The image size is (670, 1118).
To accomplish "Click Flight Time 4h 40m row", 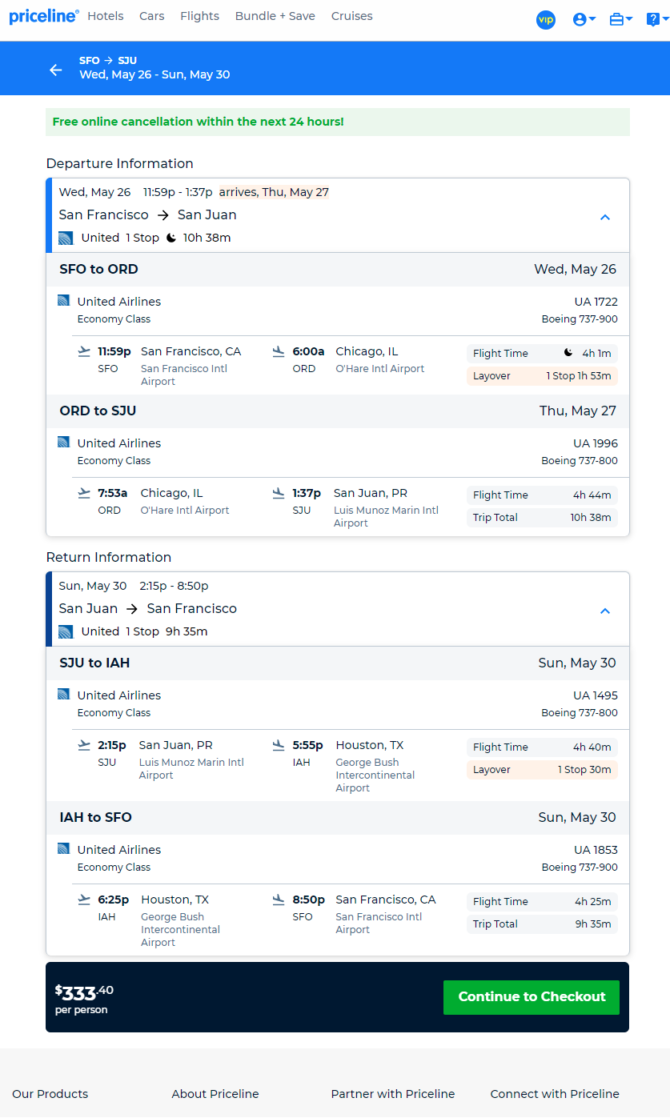I will (x=542, y=747).
